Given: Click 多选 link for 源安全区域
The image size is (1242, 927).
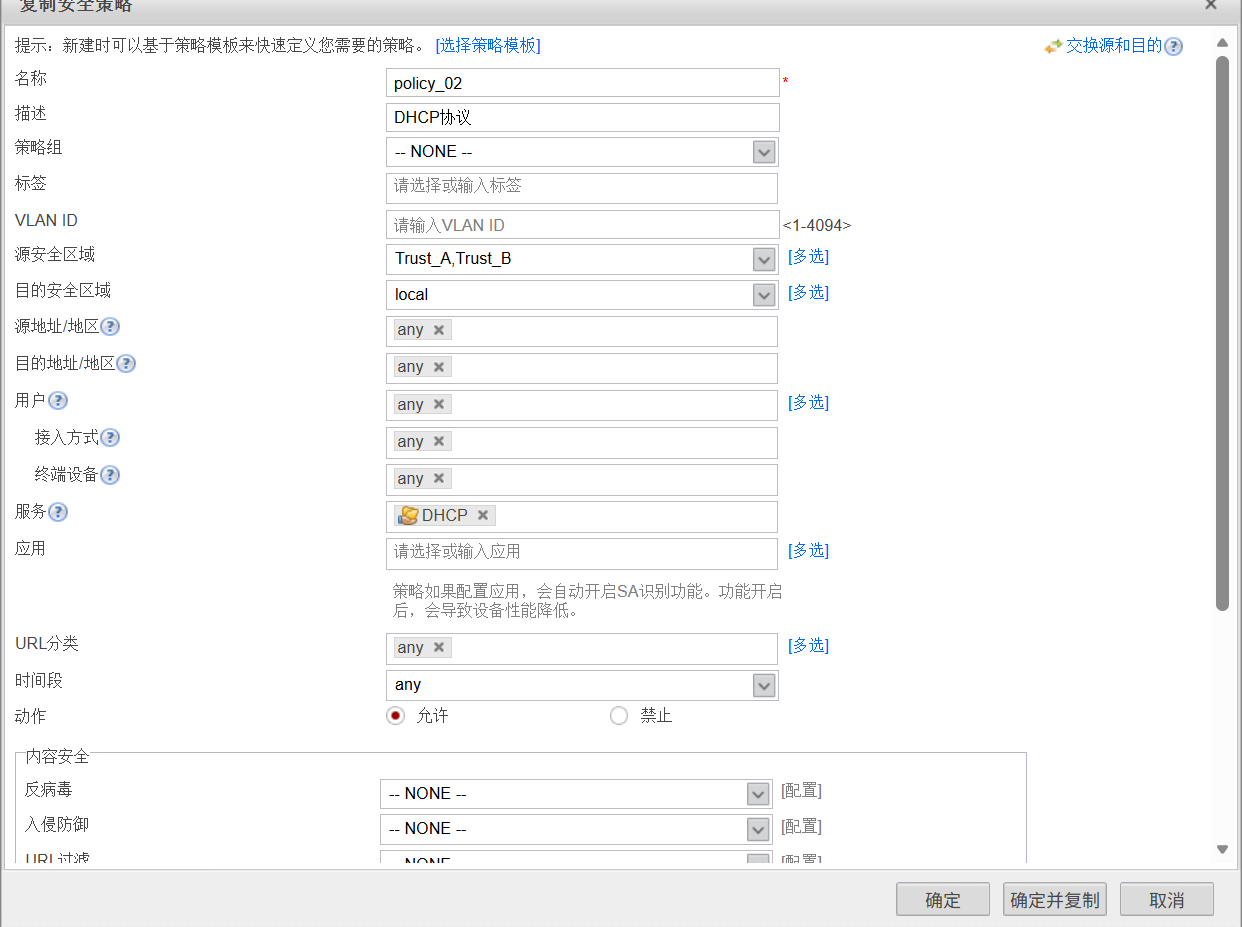Looking at the screenshot, I should pos(808,257).
